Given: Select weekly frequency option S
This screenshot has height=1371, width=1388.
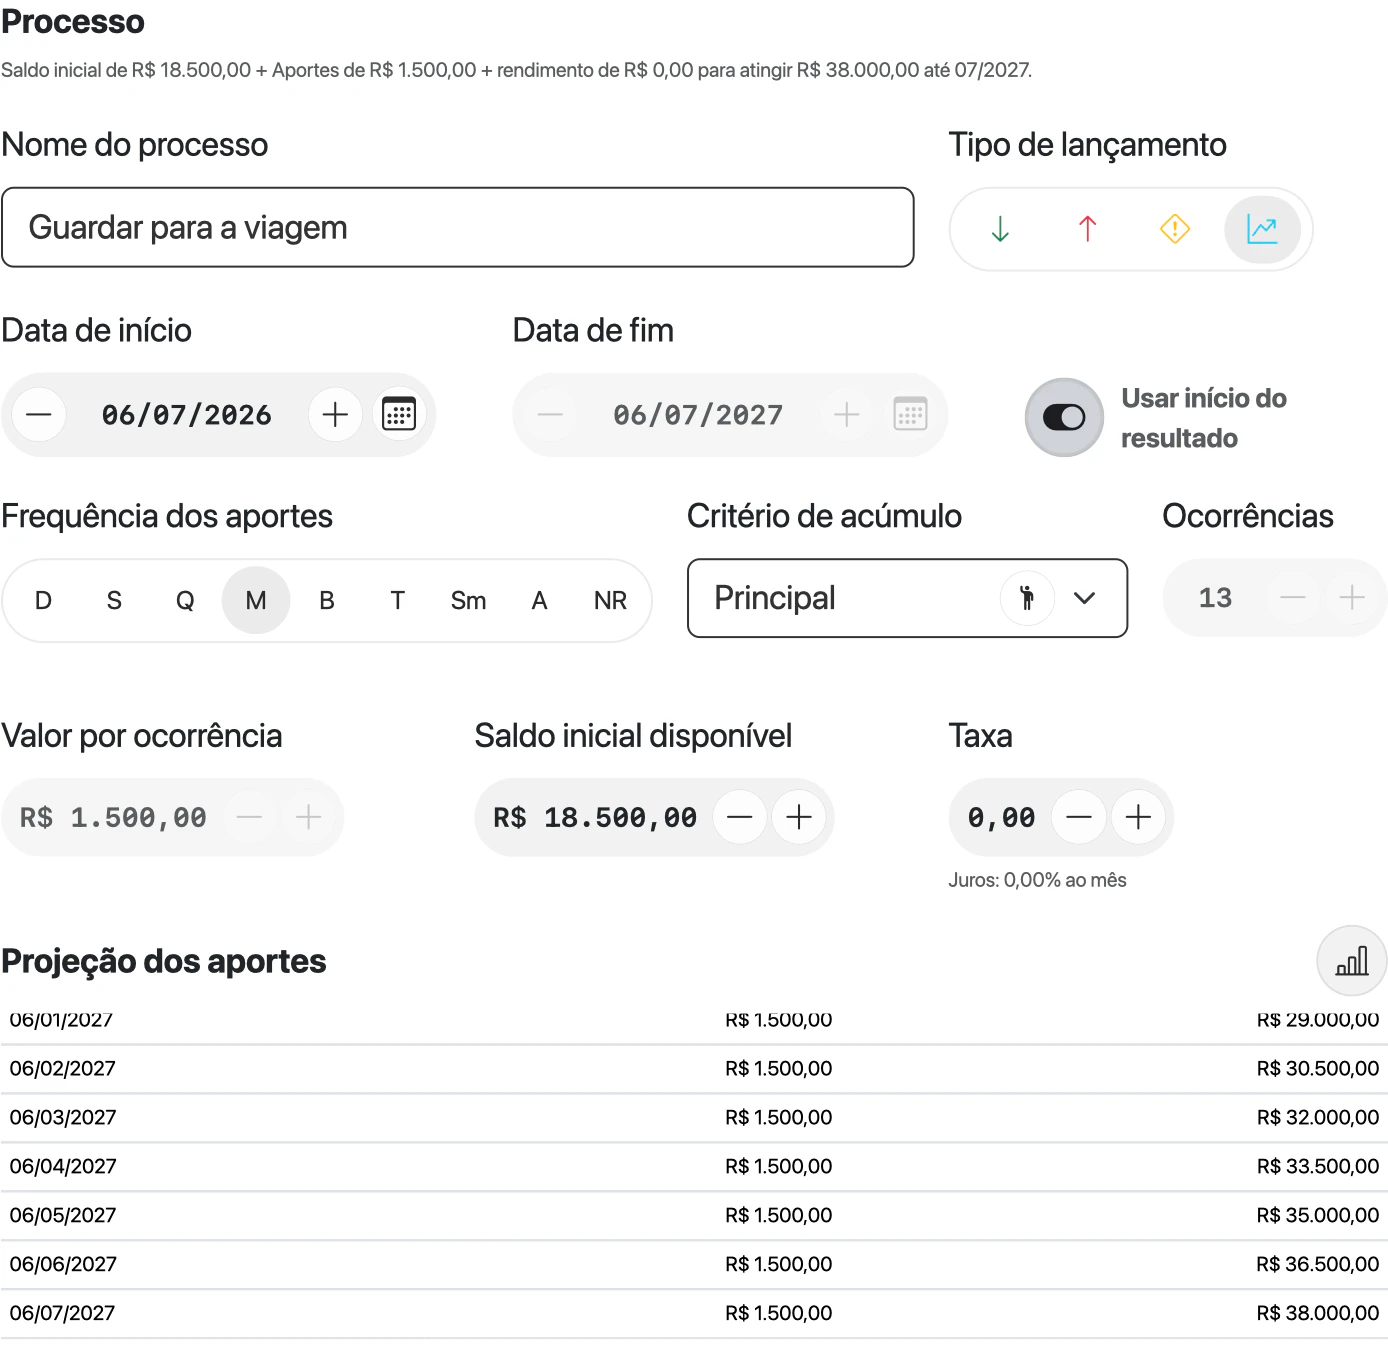Looking at the screenshot, I should coord(114,600).
